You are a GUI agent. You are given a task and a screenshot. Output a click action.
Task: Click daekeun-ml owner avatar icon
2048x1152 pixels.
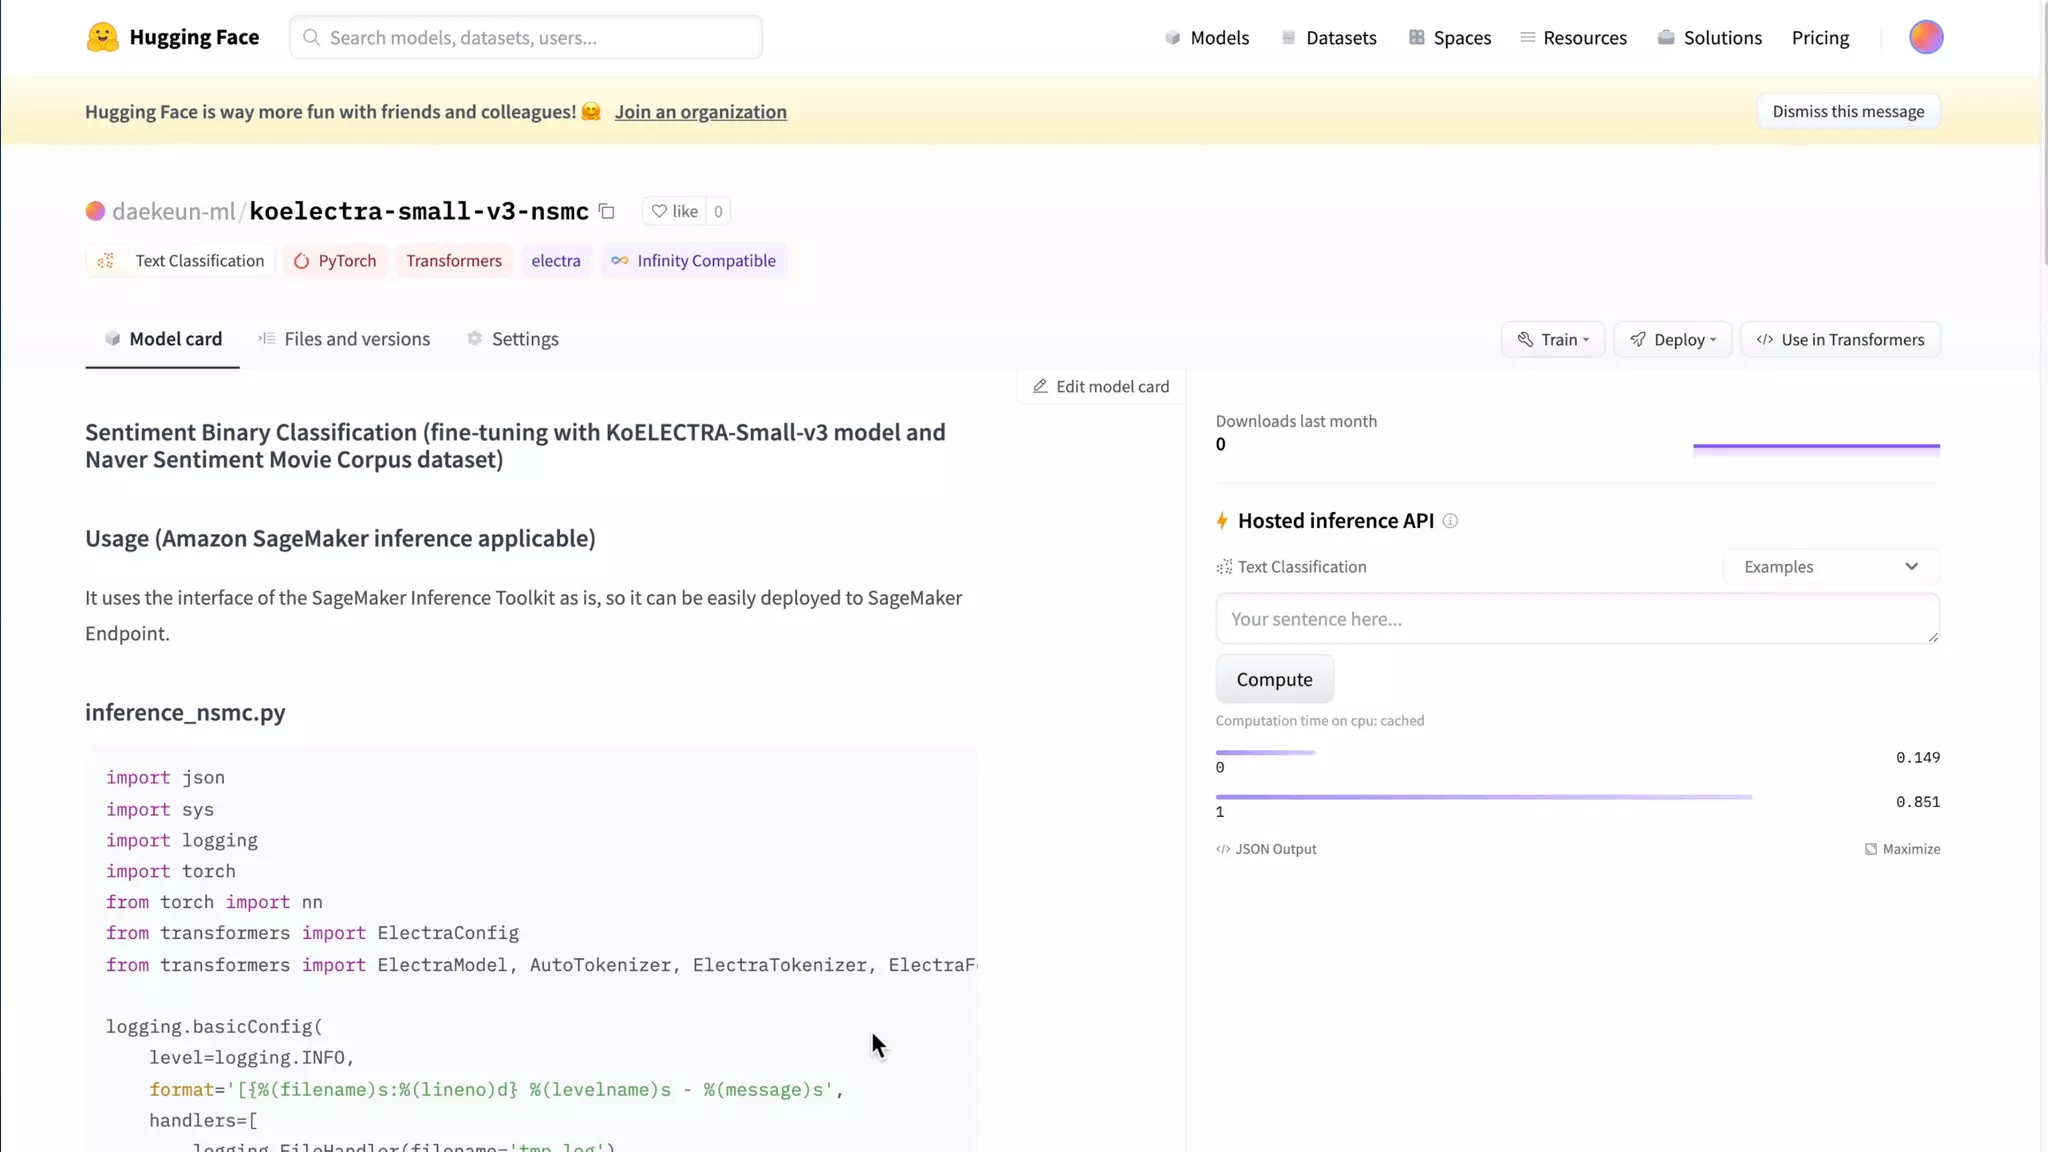click(95, 211)
